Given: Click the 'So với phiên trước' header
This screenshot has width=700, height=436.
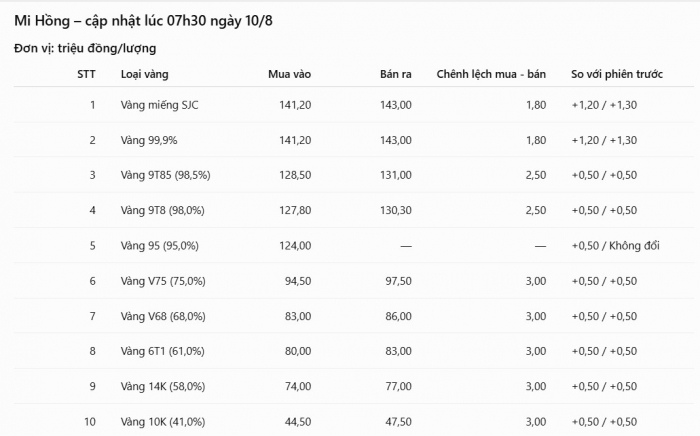Looking at the screenshot, I should [617, 74].
